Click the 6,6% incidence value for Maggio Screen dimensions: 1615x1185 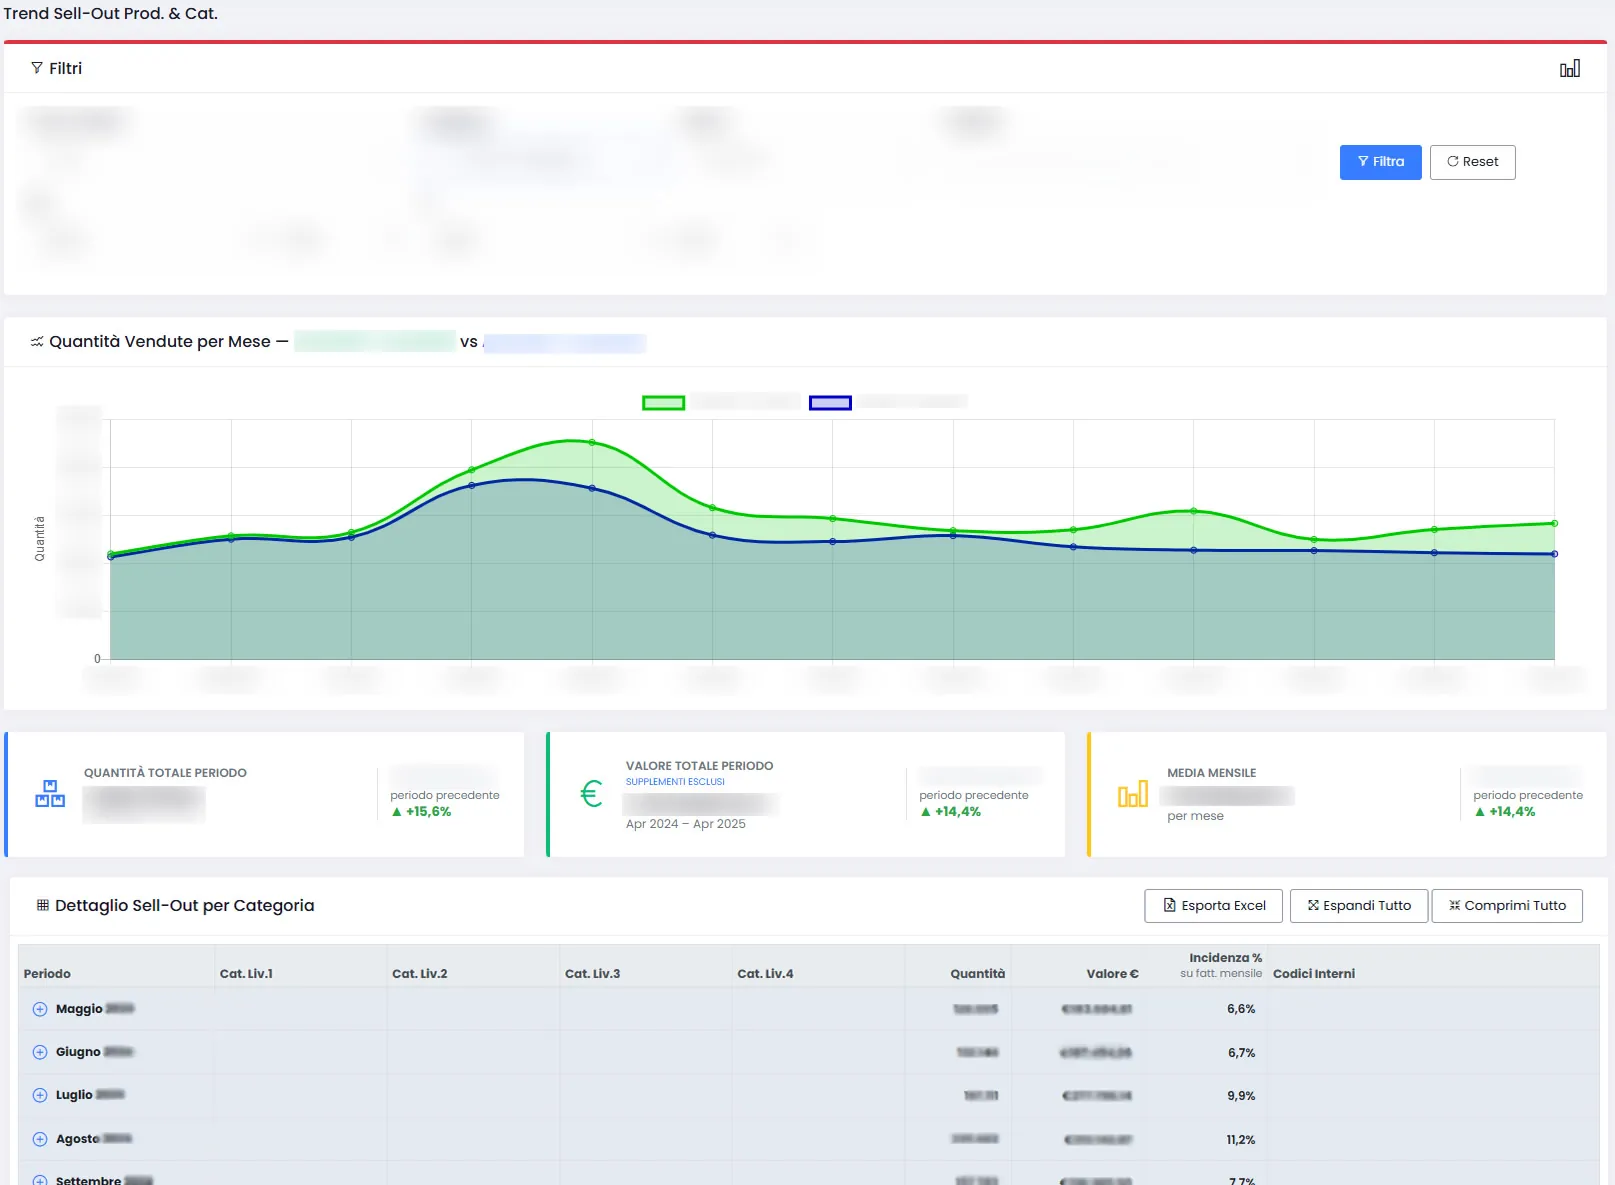[1241, 1009]
